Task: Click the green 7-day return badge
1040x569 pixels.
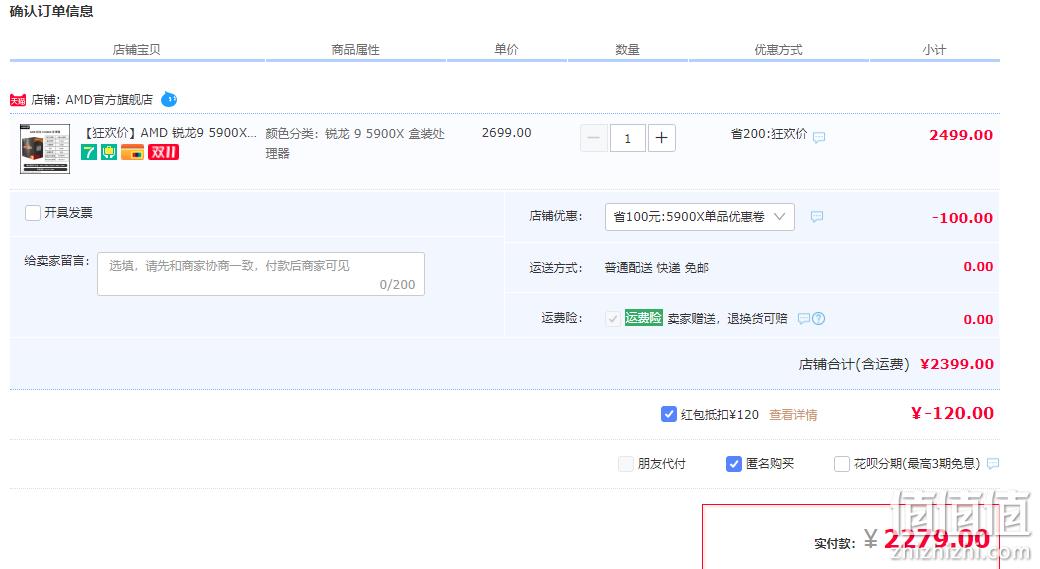Action: coord(89,153)
